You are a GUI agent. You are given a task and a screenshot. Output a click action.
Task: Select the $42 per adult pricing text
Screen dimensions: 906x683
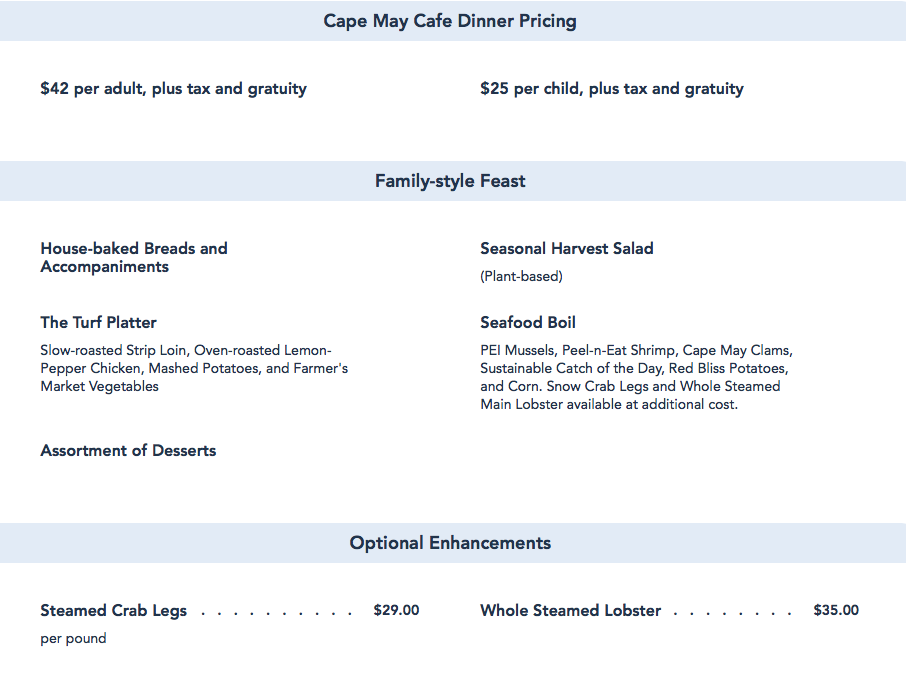tap(173, 89)
